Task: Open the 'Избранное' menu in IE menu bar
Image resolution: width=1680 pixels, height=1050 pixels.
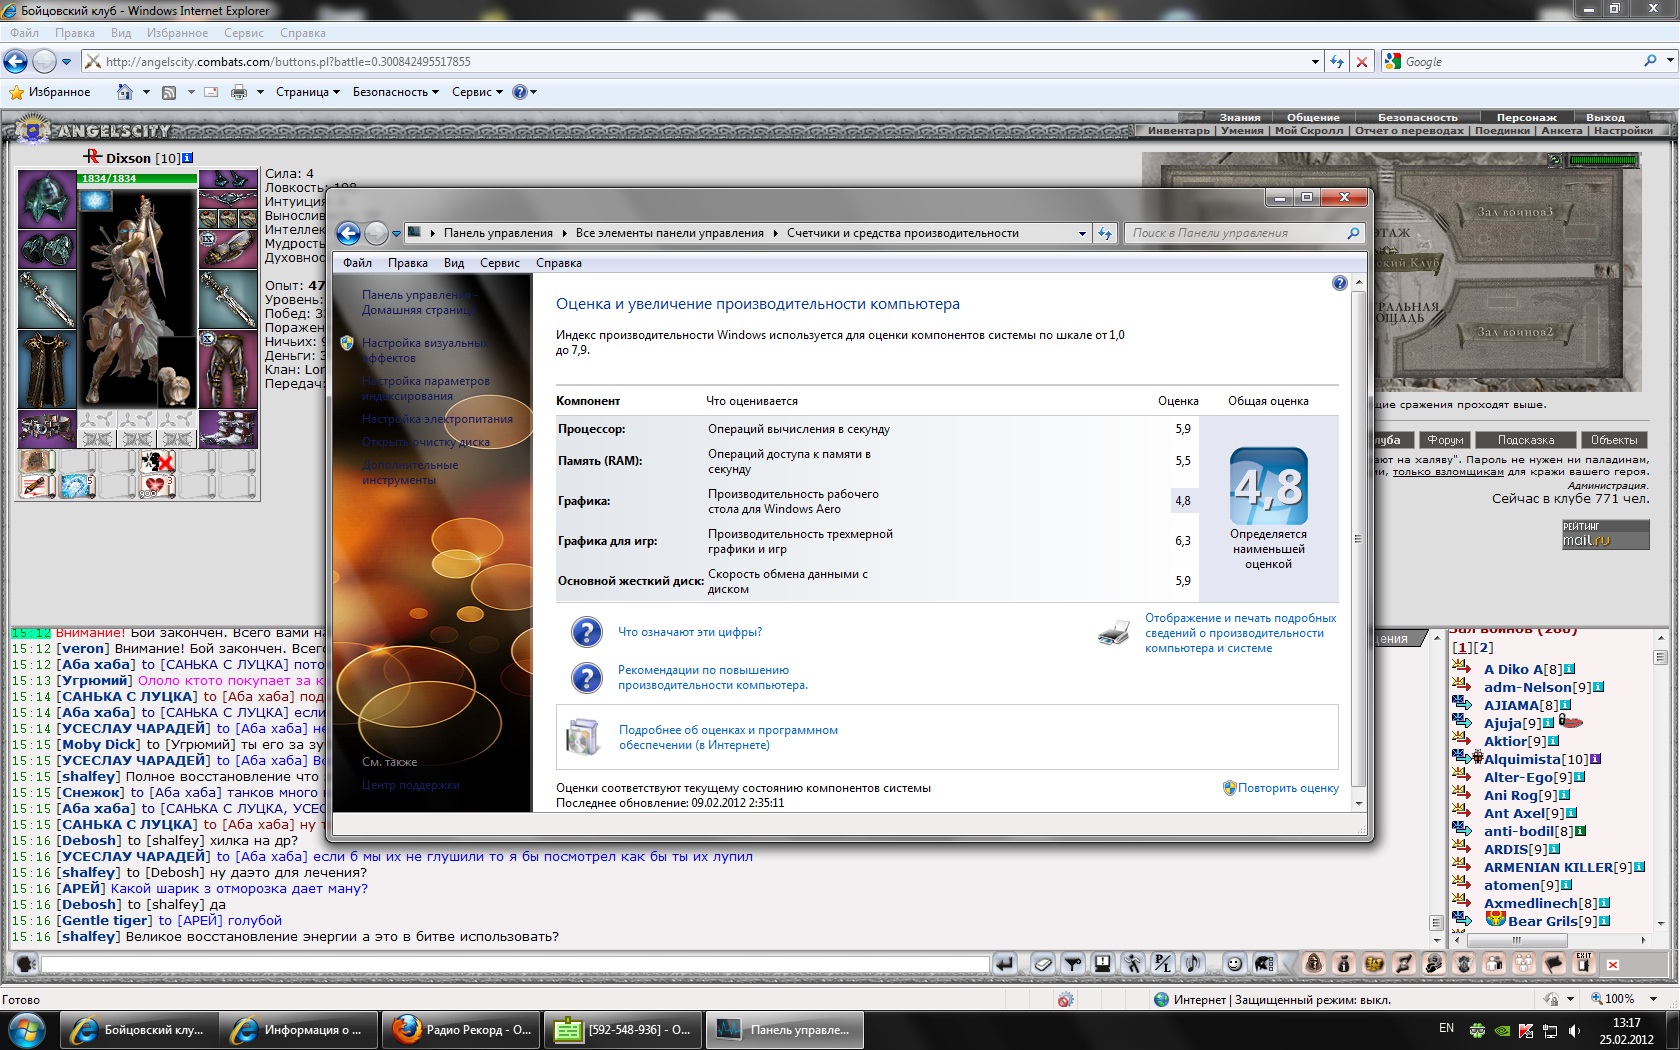Action: pos(177,33)
